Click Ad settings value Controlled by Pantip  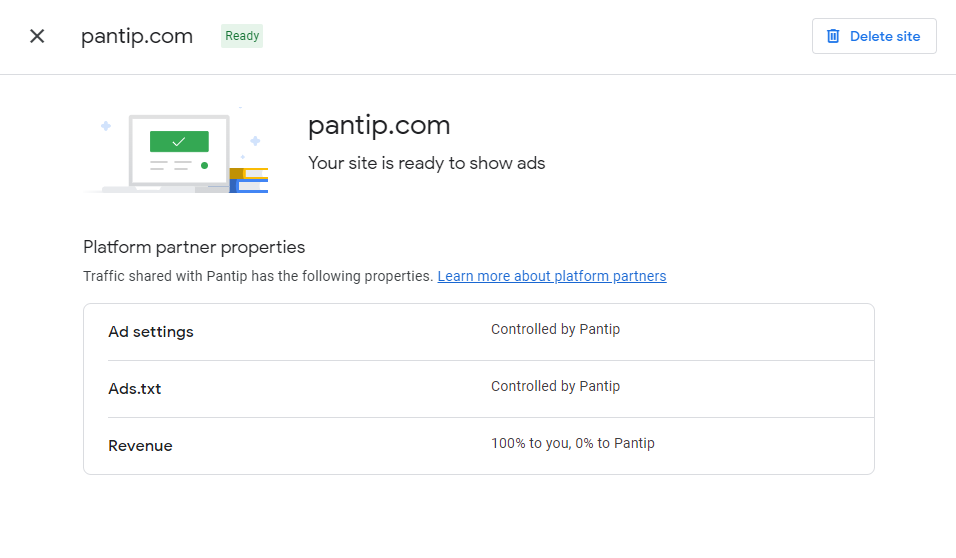point(555,329)
